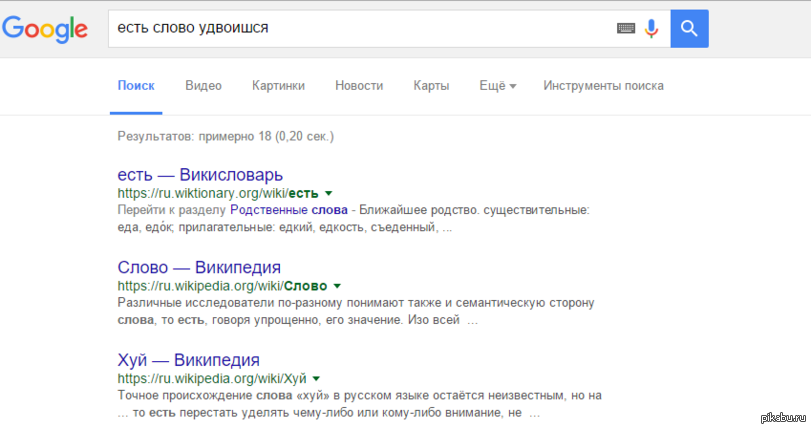Open Инструменты поиска options
Image resolution: width=811 pixels, height=429 pixels.
(x=603, y=86)
